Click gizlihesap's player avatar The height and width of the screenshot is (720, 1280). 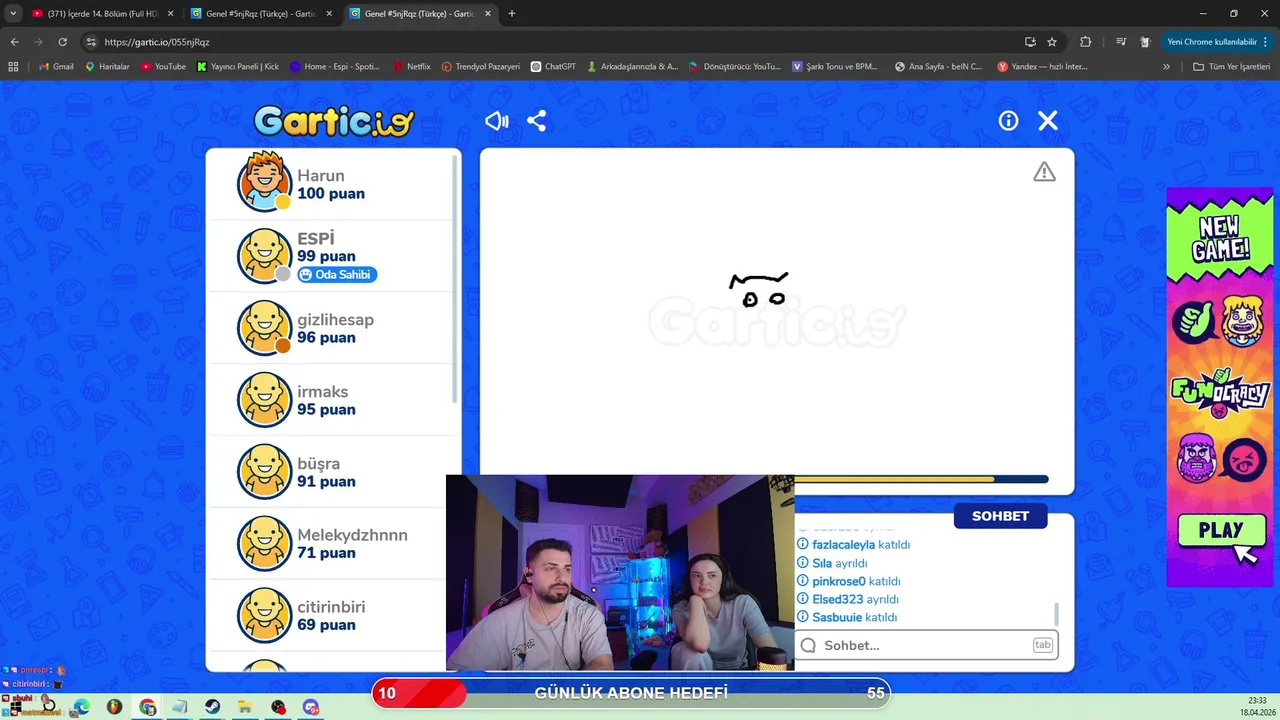(264, 328)
